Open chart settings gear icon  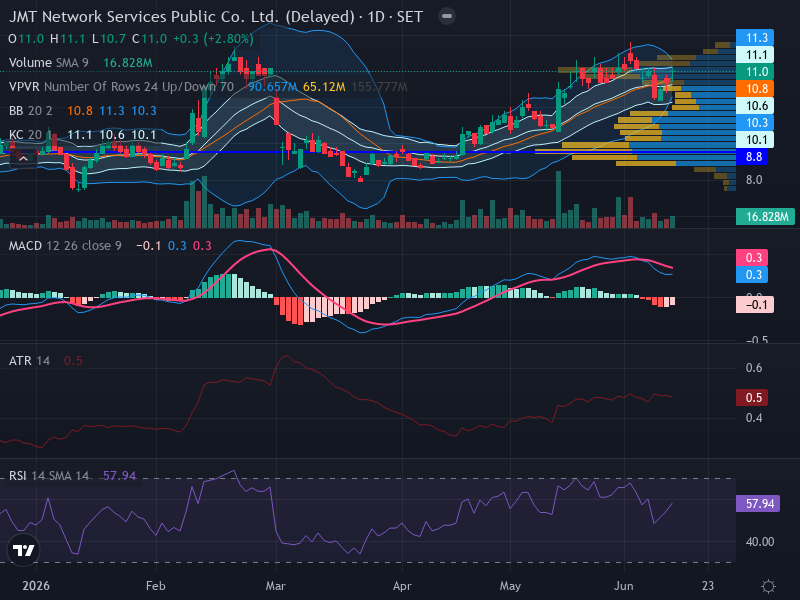768,586
